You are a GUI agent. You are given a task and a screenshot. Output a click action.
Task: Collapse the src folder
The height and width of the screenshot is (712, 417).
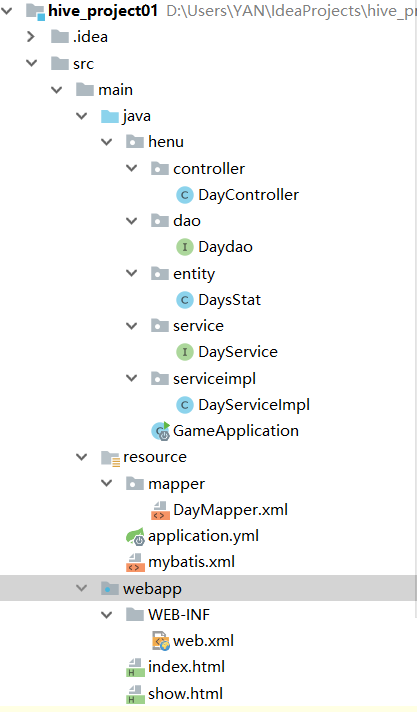coord(31,63)
